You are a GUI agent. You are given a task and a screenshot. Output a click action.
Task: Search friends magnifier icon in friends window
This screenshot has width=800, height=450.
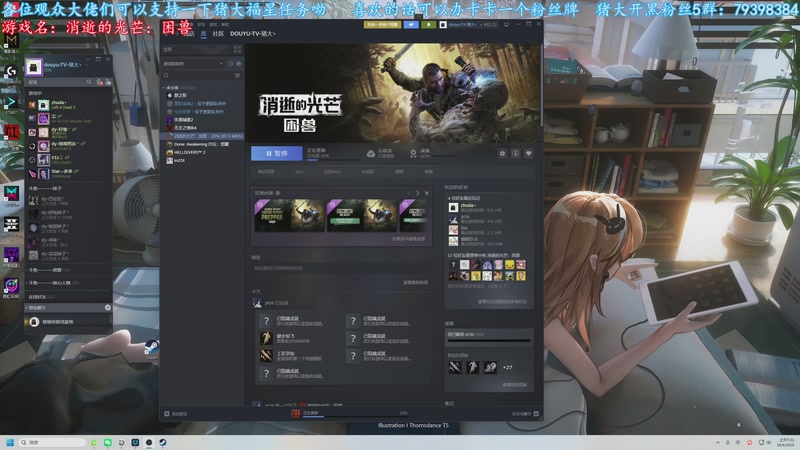[x=89, y=82]
